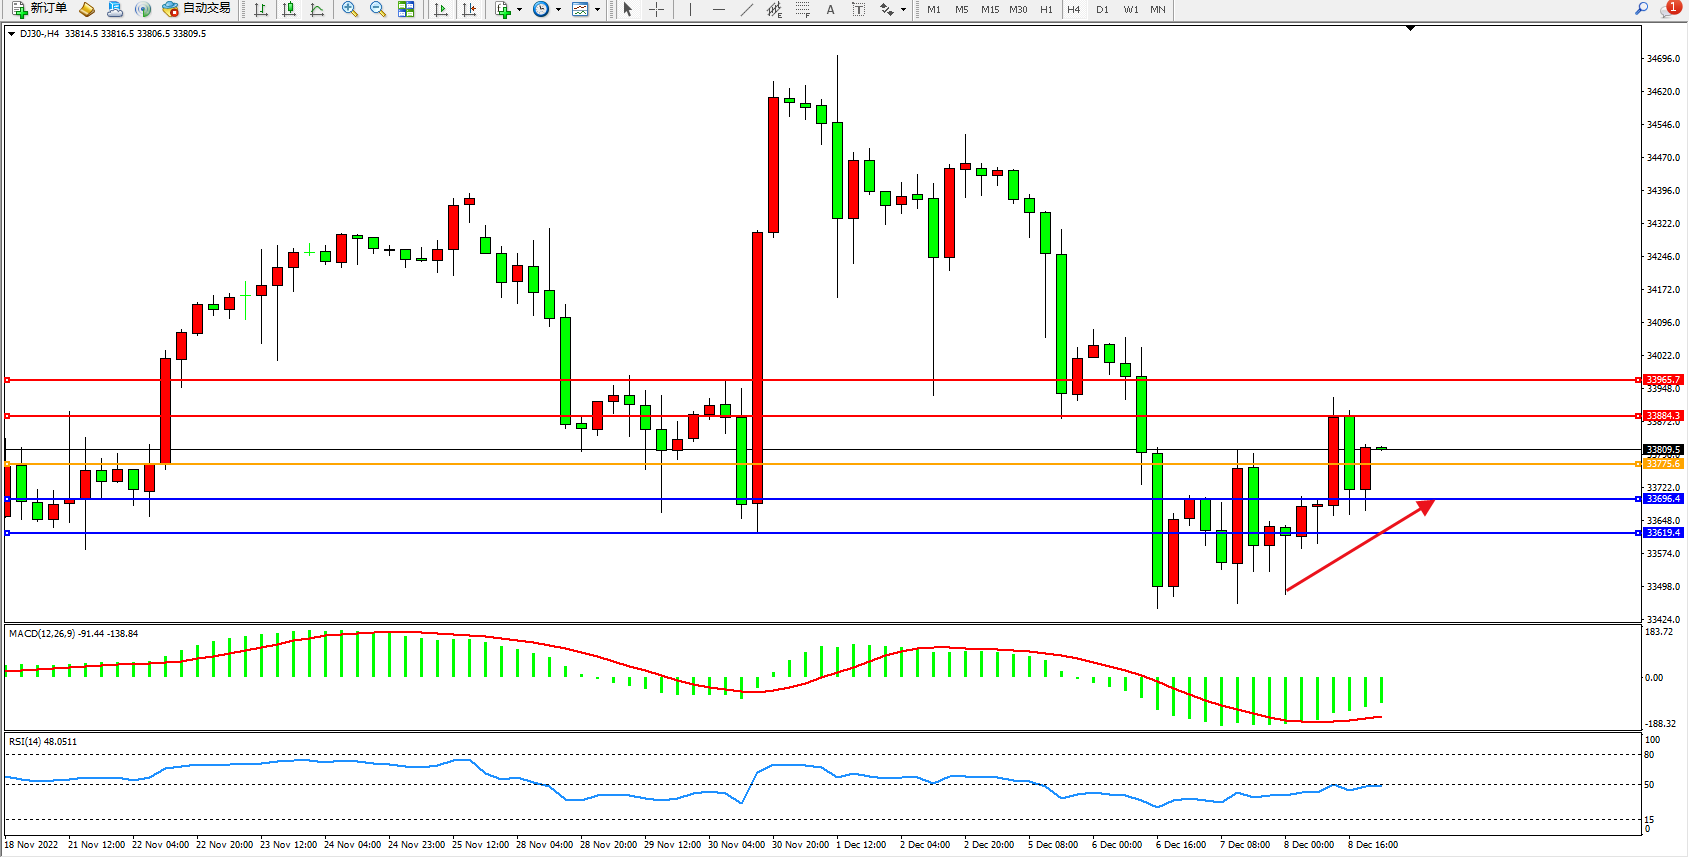Click the tile windows icon
The height and width of the screenshot is (858, 1689).
click(406, 9)
